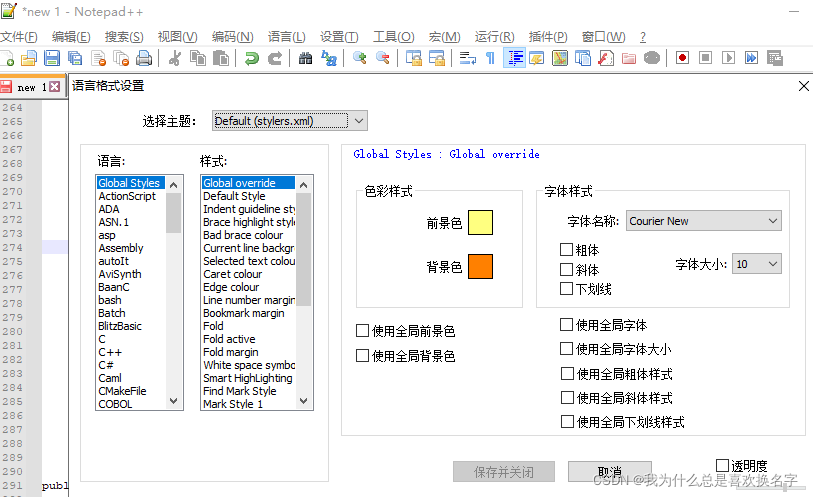The width and height of the screenshot is (813, 497).
Task: Click the green Undo arrow icon
Action: [x=252, y=58]
